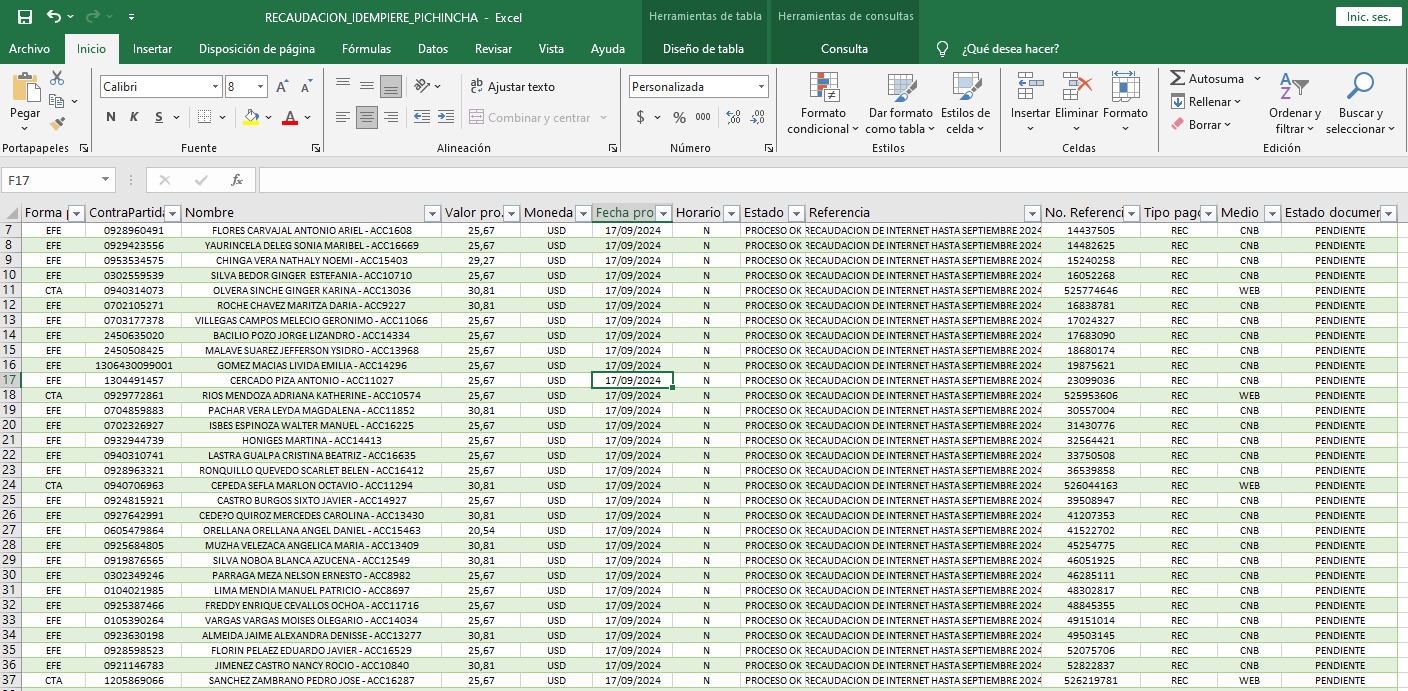This screenshot has height=691, width=1408.
Task: Click the Autosuma sigma icon
Action: click(1178, 78)
